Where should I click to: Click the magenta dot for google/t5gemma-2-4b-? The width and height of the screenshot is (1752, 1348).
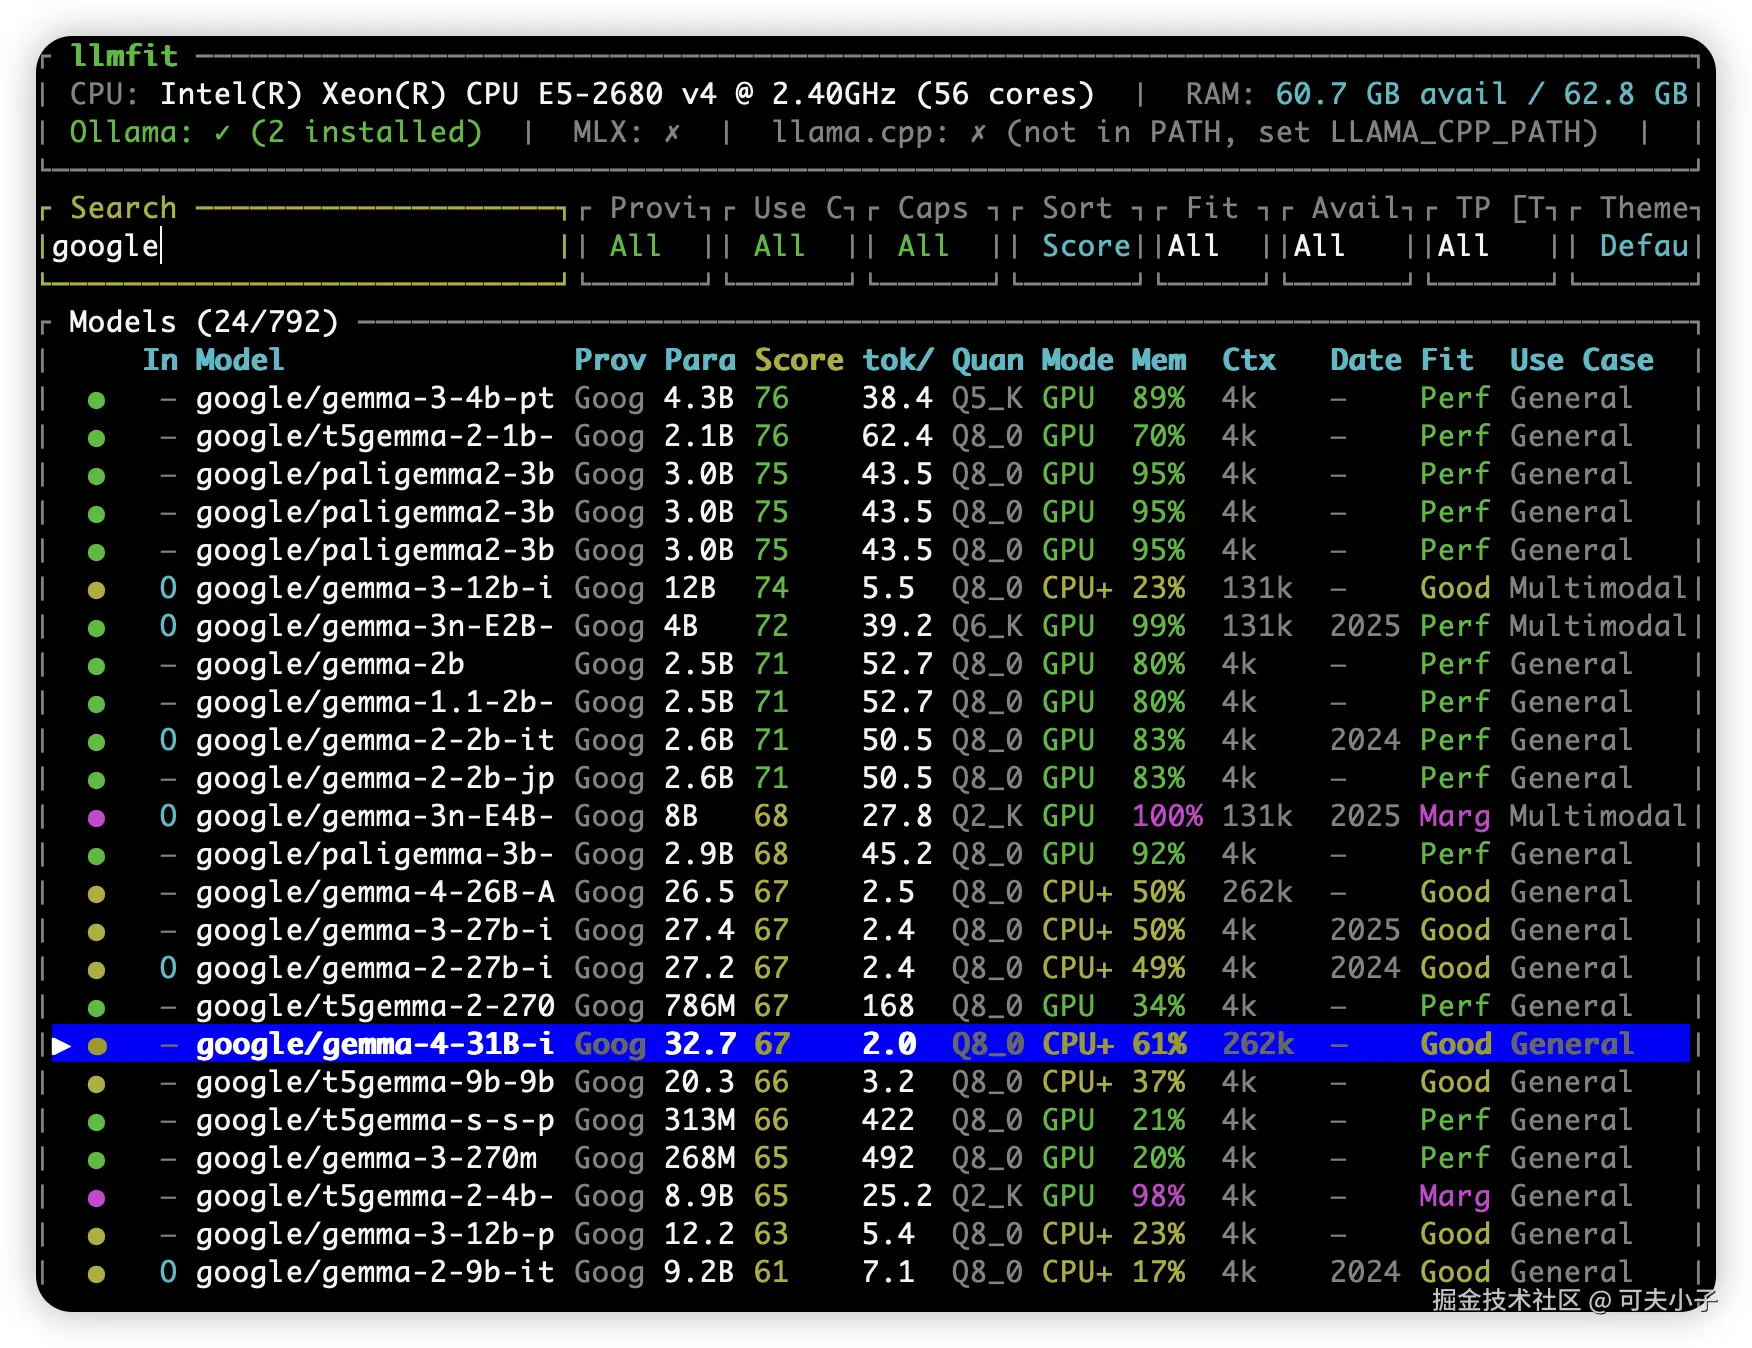(96, 1198)
